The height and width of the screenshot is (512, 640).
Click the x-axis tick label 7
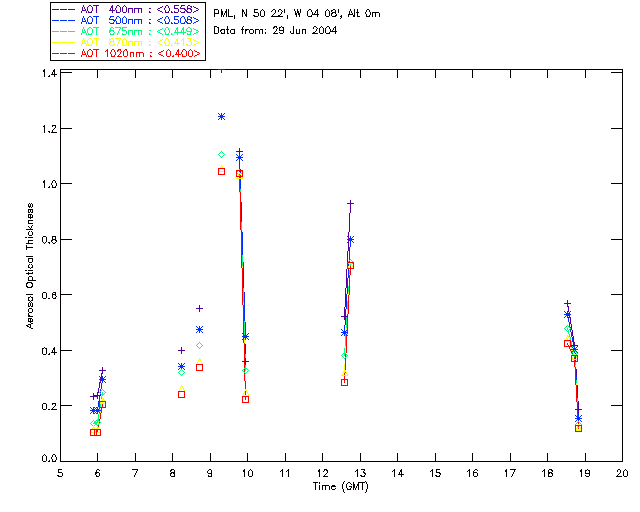[135, 473]
